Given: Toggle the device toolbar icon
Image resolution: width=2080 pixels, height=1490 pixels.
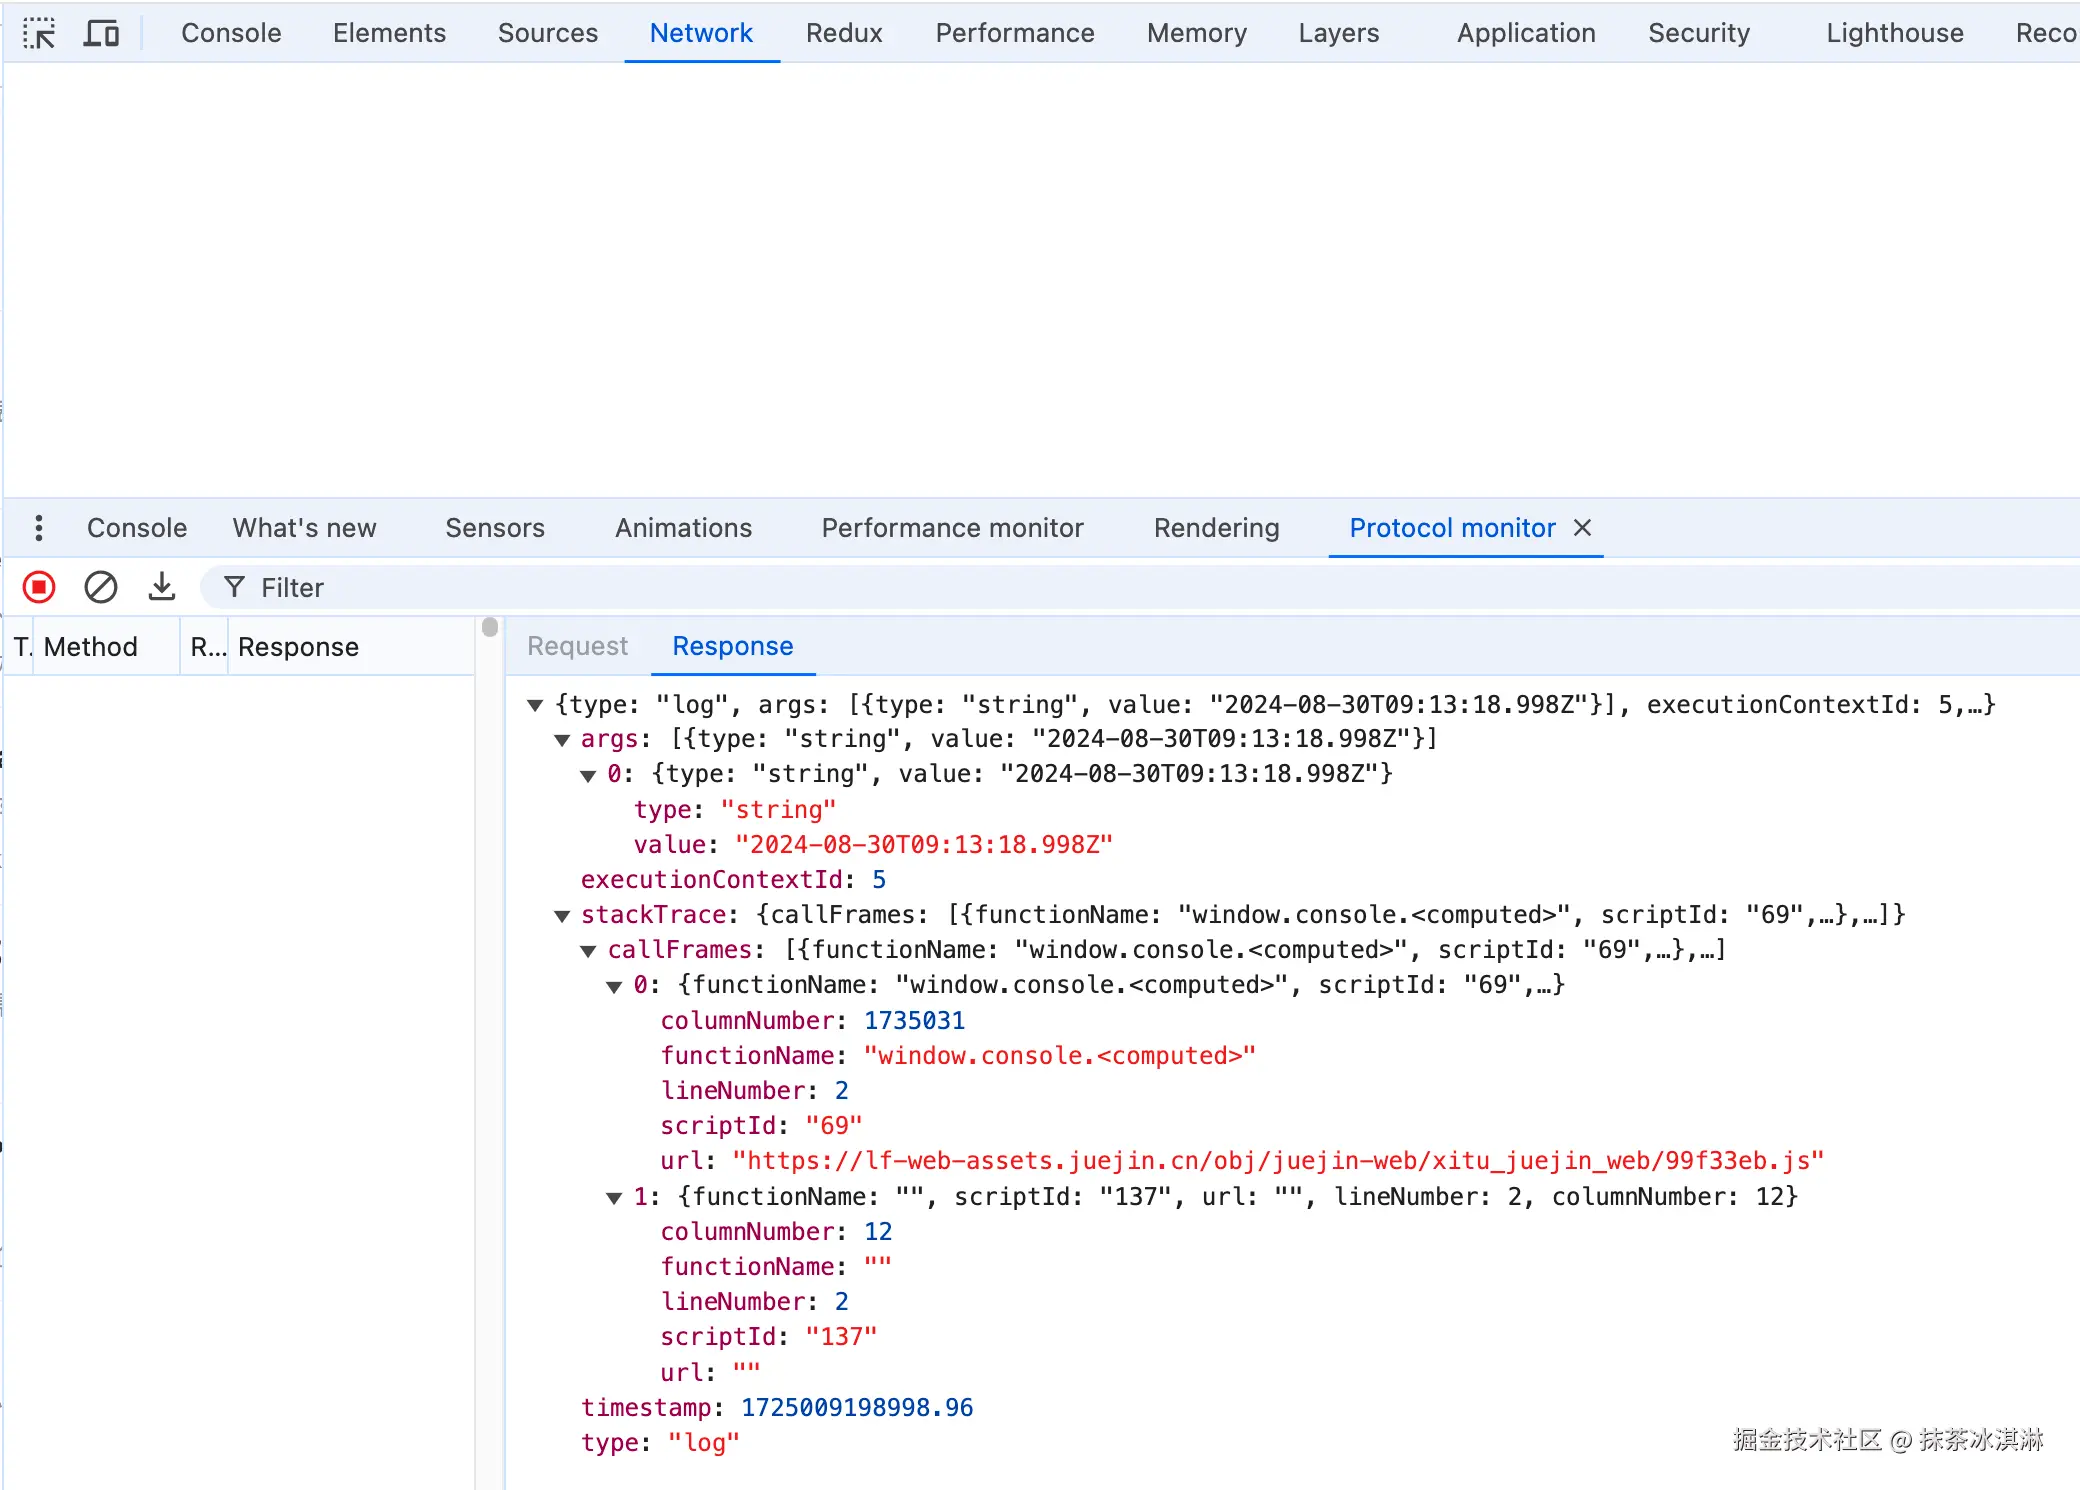Looking at the screenshot, I should click(x=101, y=34).
